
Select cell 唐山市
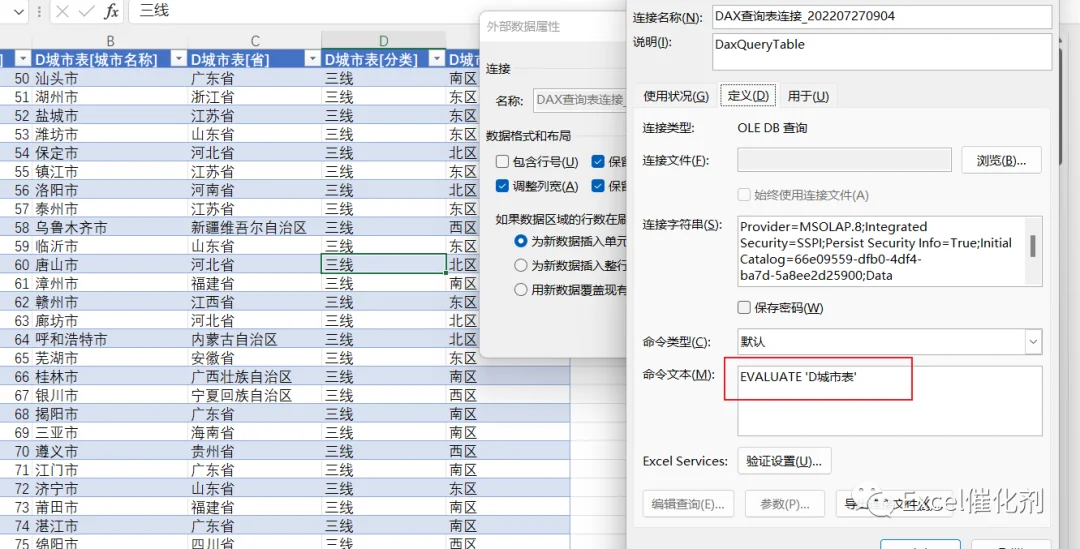[110, 265]
